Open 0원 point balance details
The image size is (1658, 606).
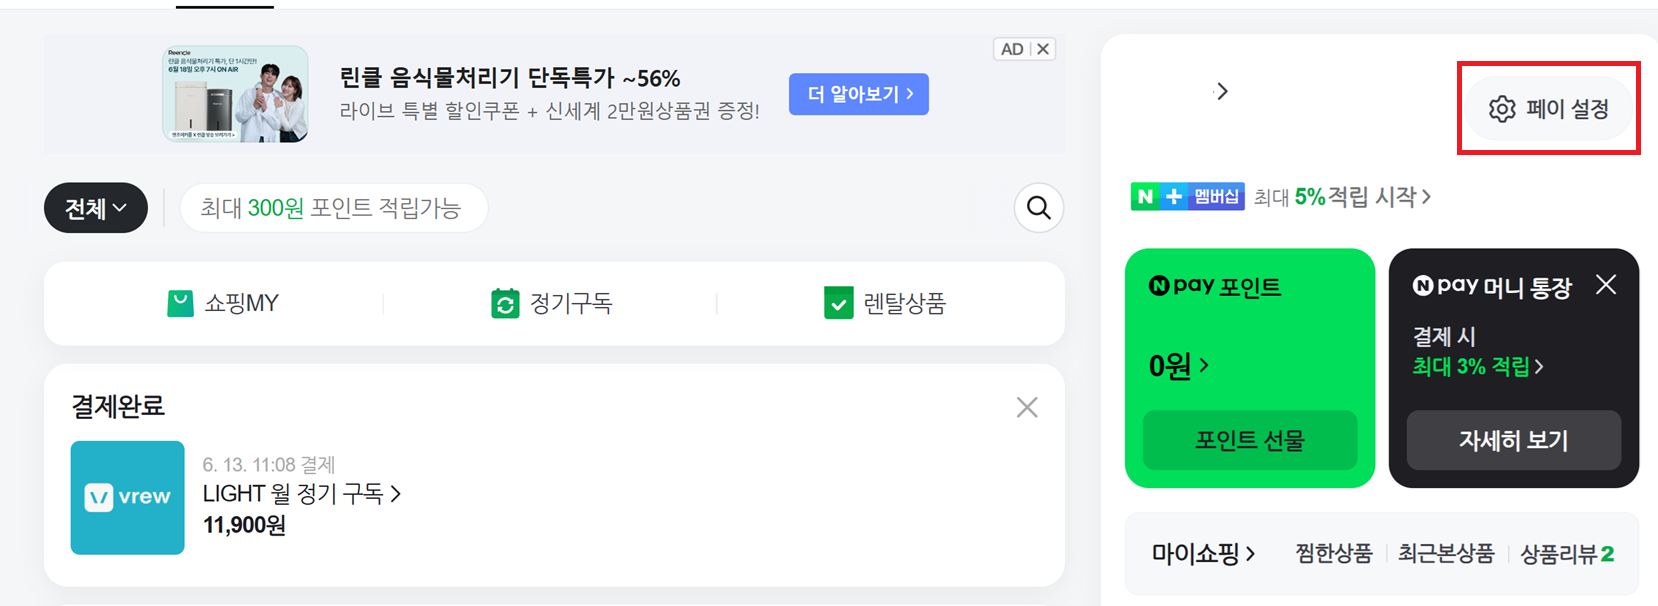tap(1179, 366)
